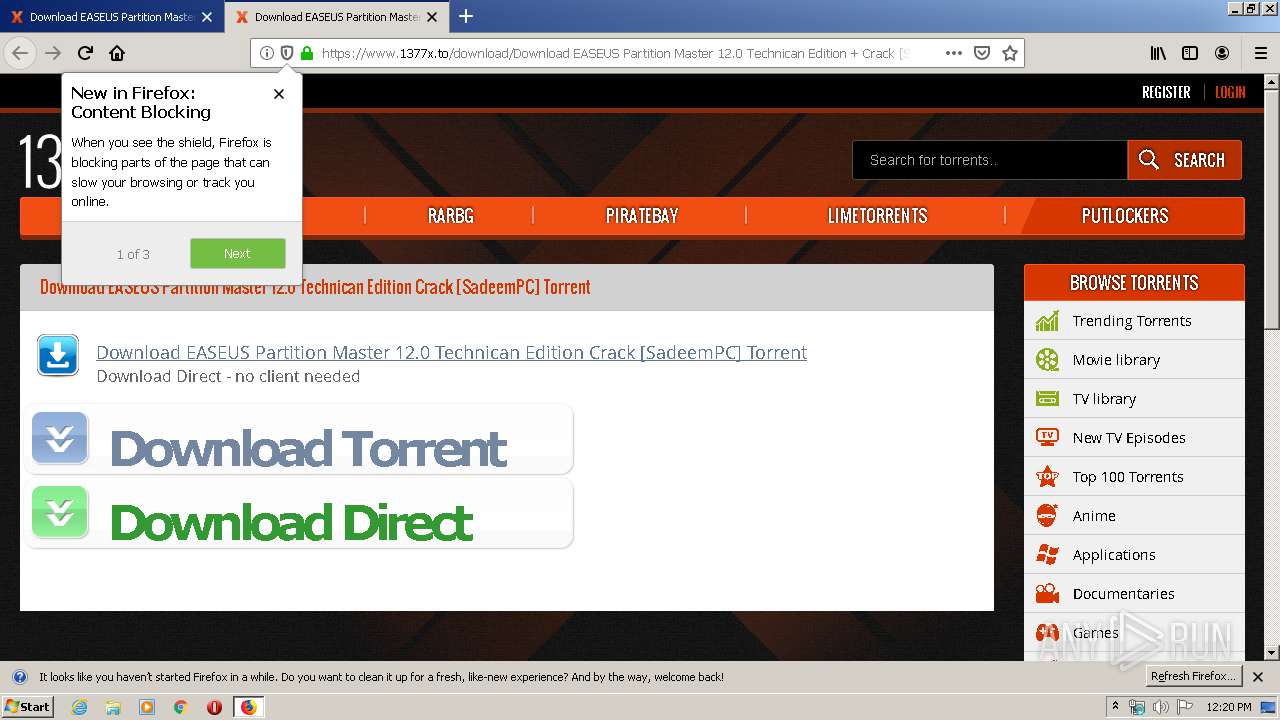Image resolution: width=1280 pixels, height=720 pixels.
Task: Click the Download Direct banner
Action: coord(299,514)
